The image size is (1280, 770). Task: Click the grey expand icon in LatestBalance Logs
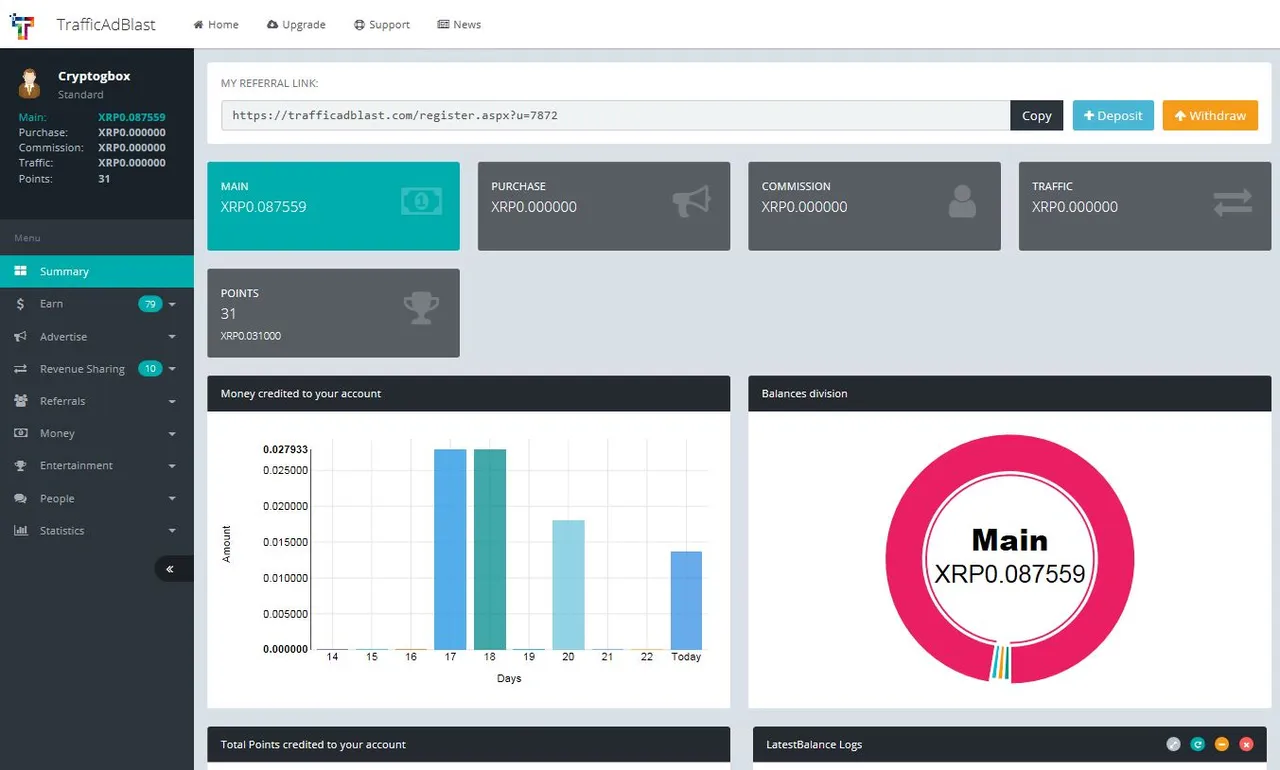point(1173,744)
